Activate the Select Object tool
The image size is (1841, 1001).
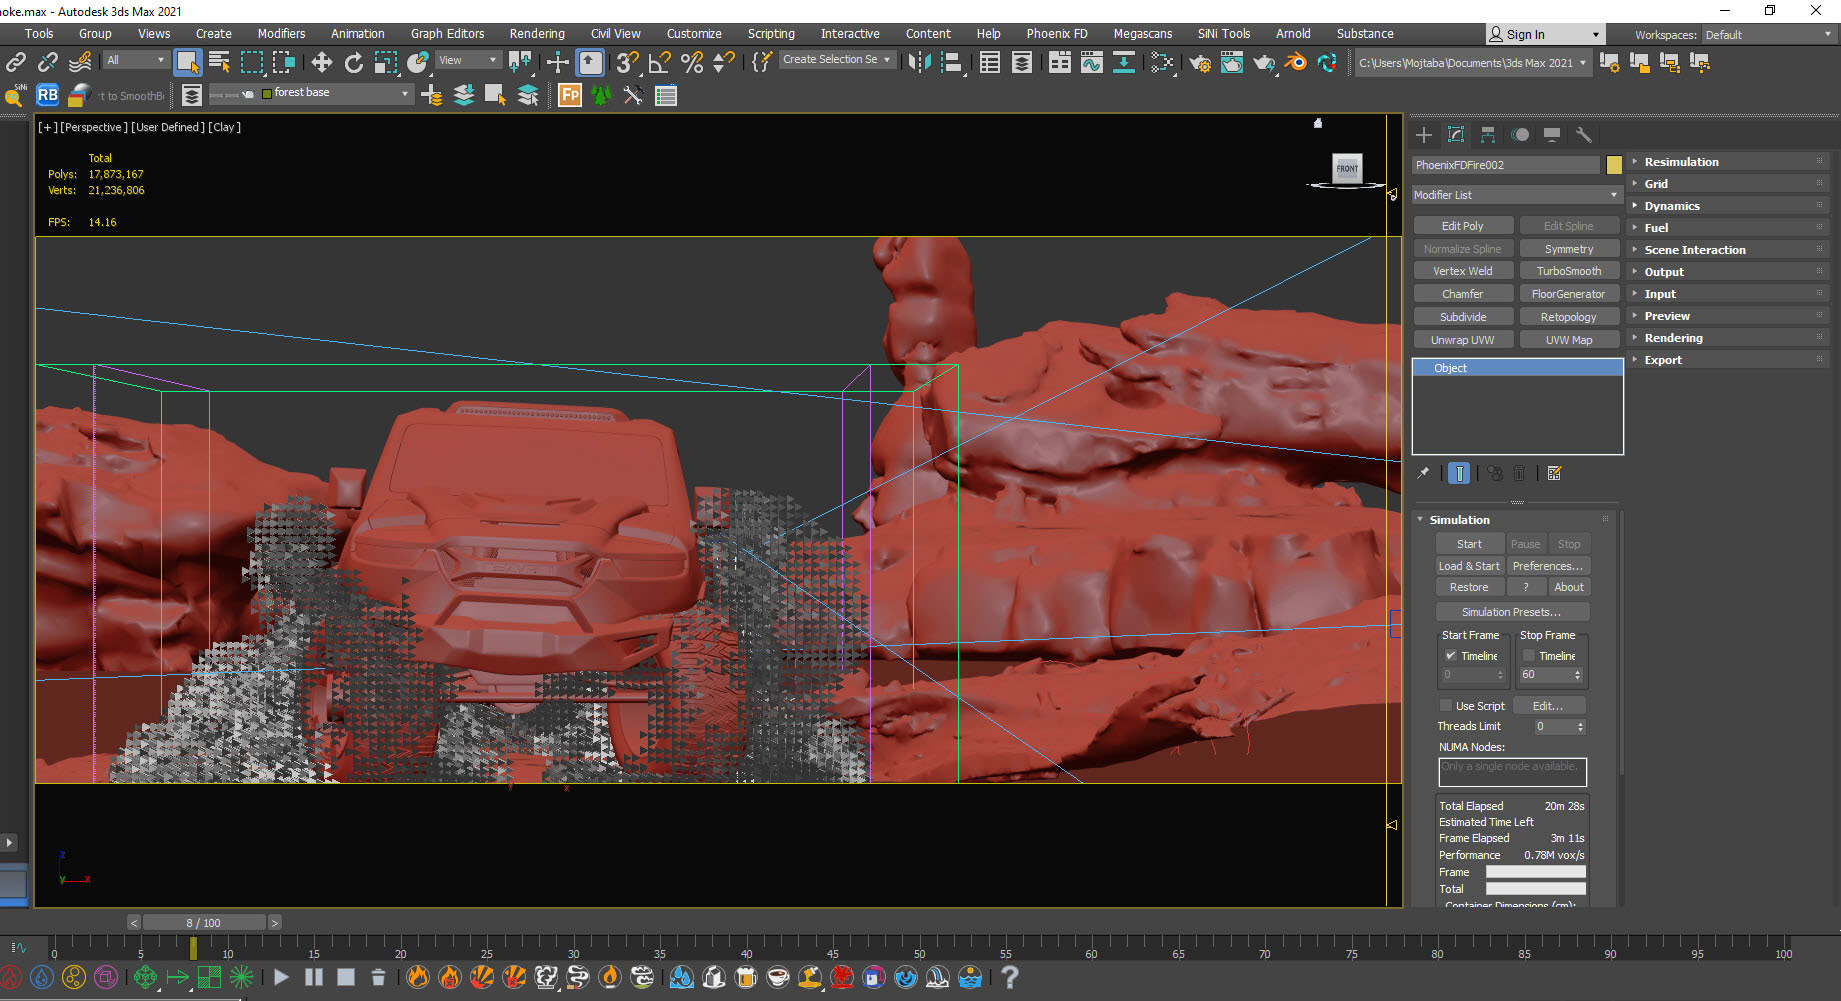[187, 62]
